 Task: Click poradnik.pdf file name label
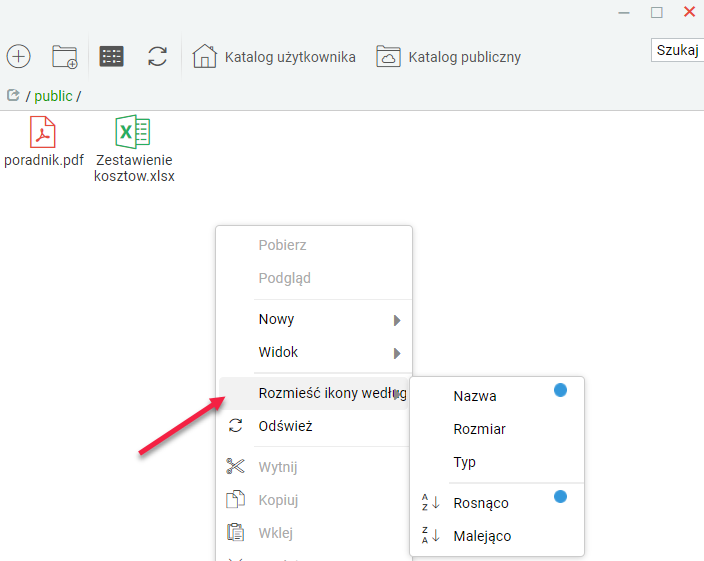44,160
